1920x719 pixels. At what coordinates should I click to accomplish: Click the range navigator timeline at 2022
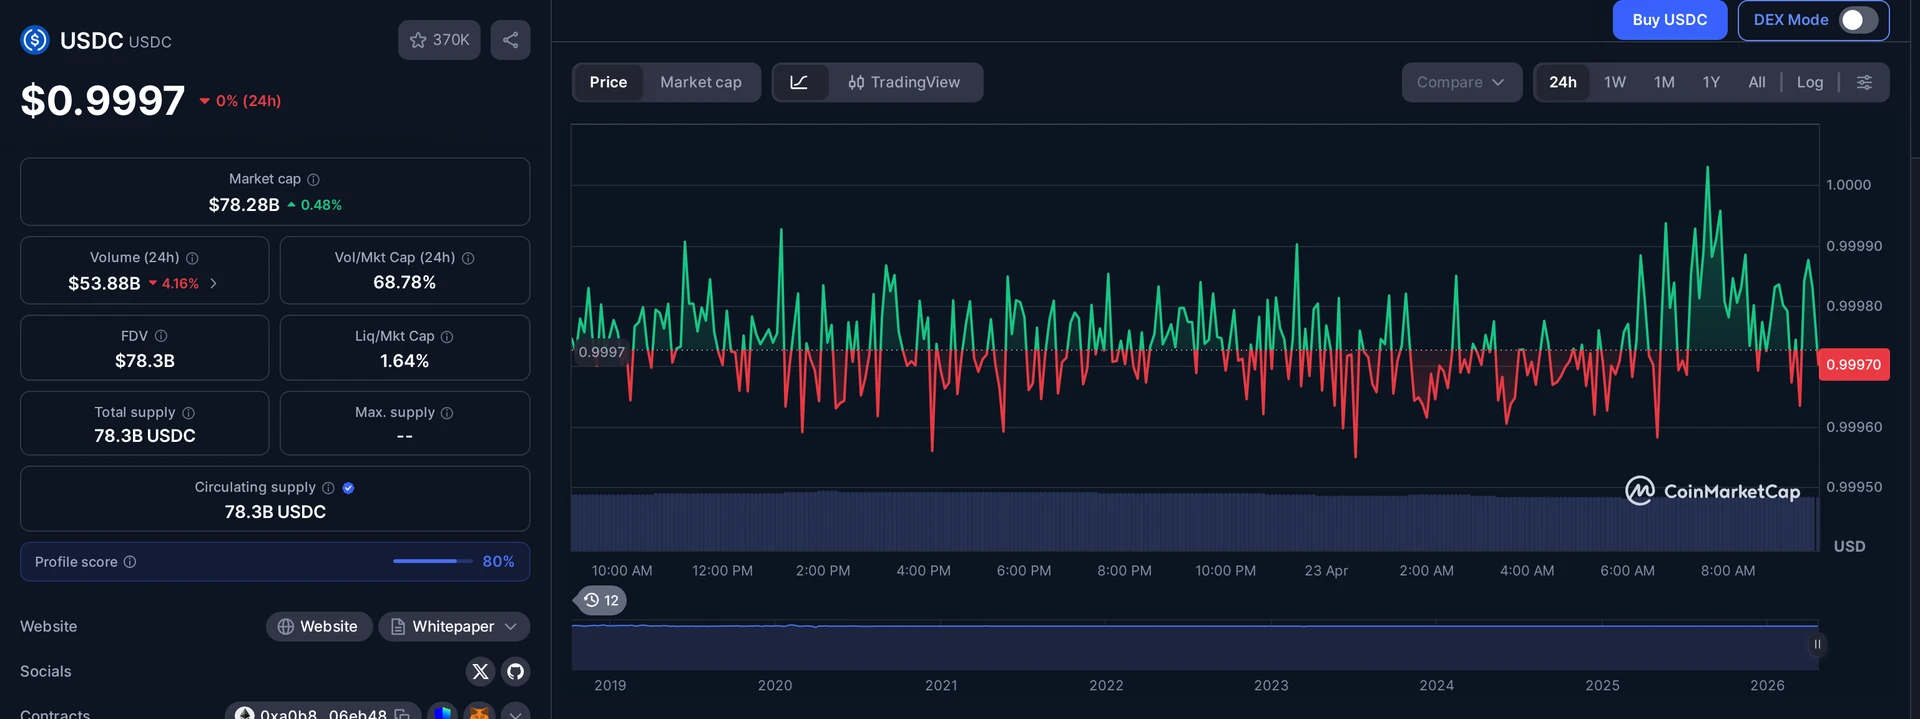click(1106, 645)
